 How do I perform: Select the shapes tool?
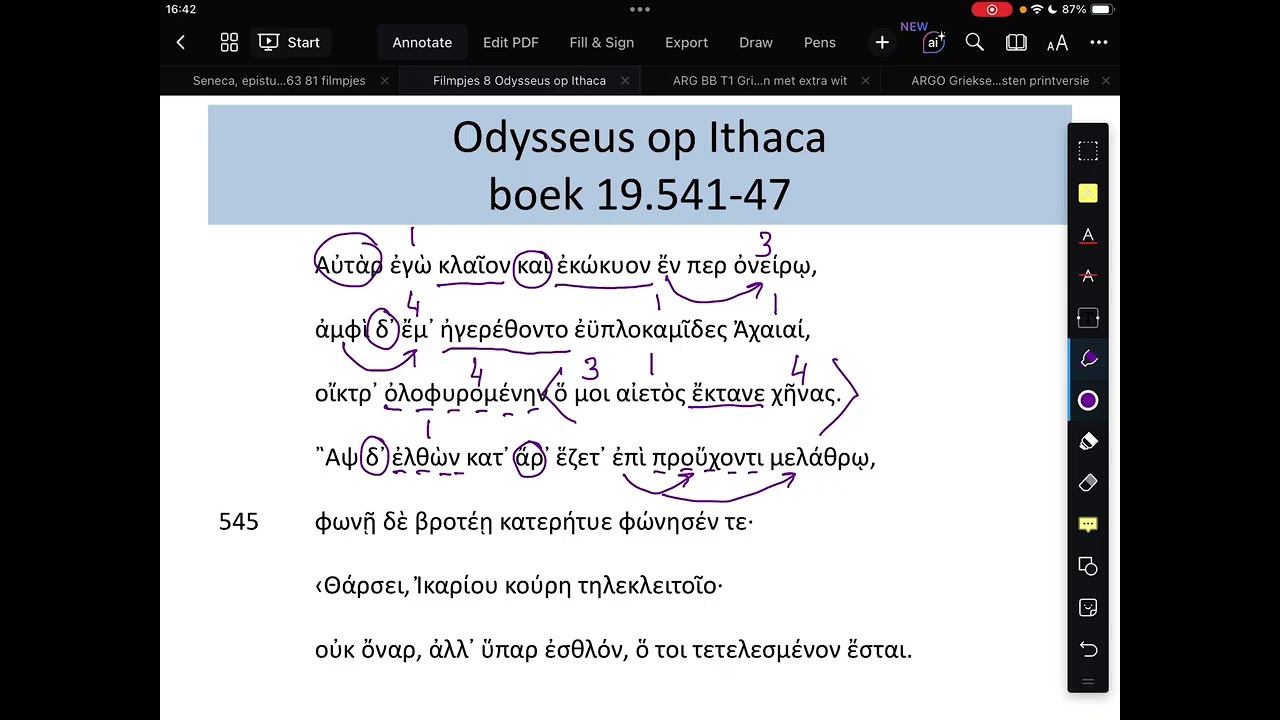tap(1088, 566)
